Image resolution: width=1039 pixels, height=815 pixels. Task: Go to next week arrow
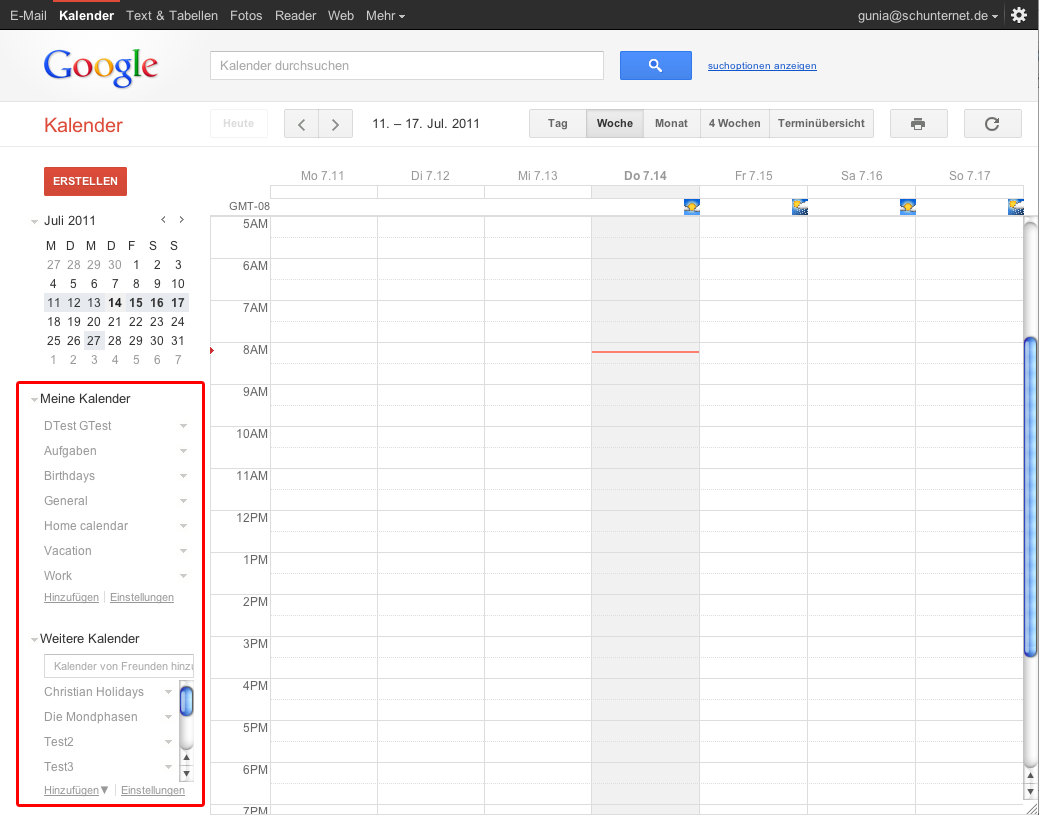point(335,124)
